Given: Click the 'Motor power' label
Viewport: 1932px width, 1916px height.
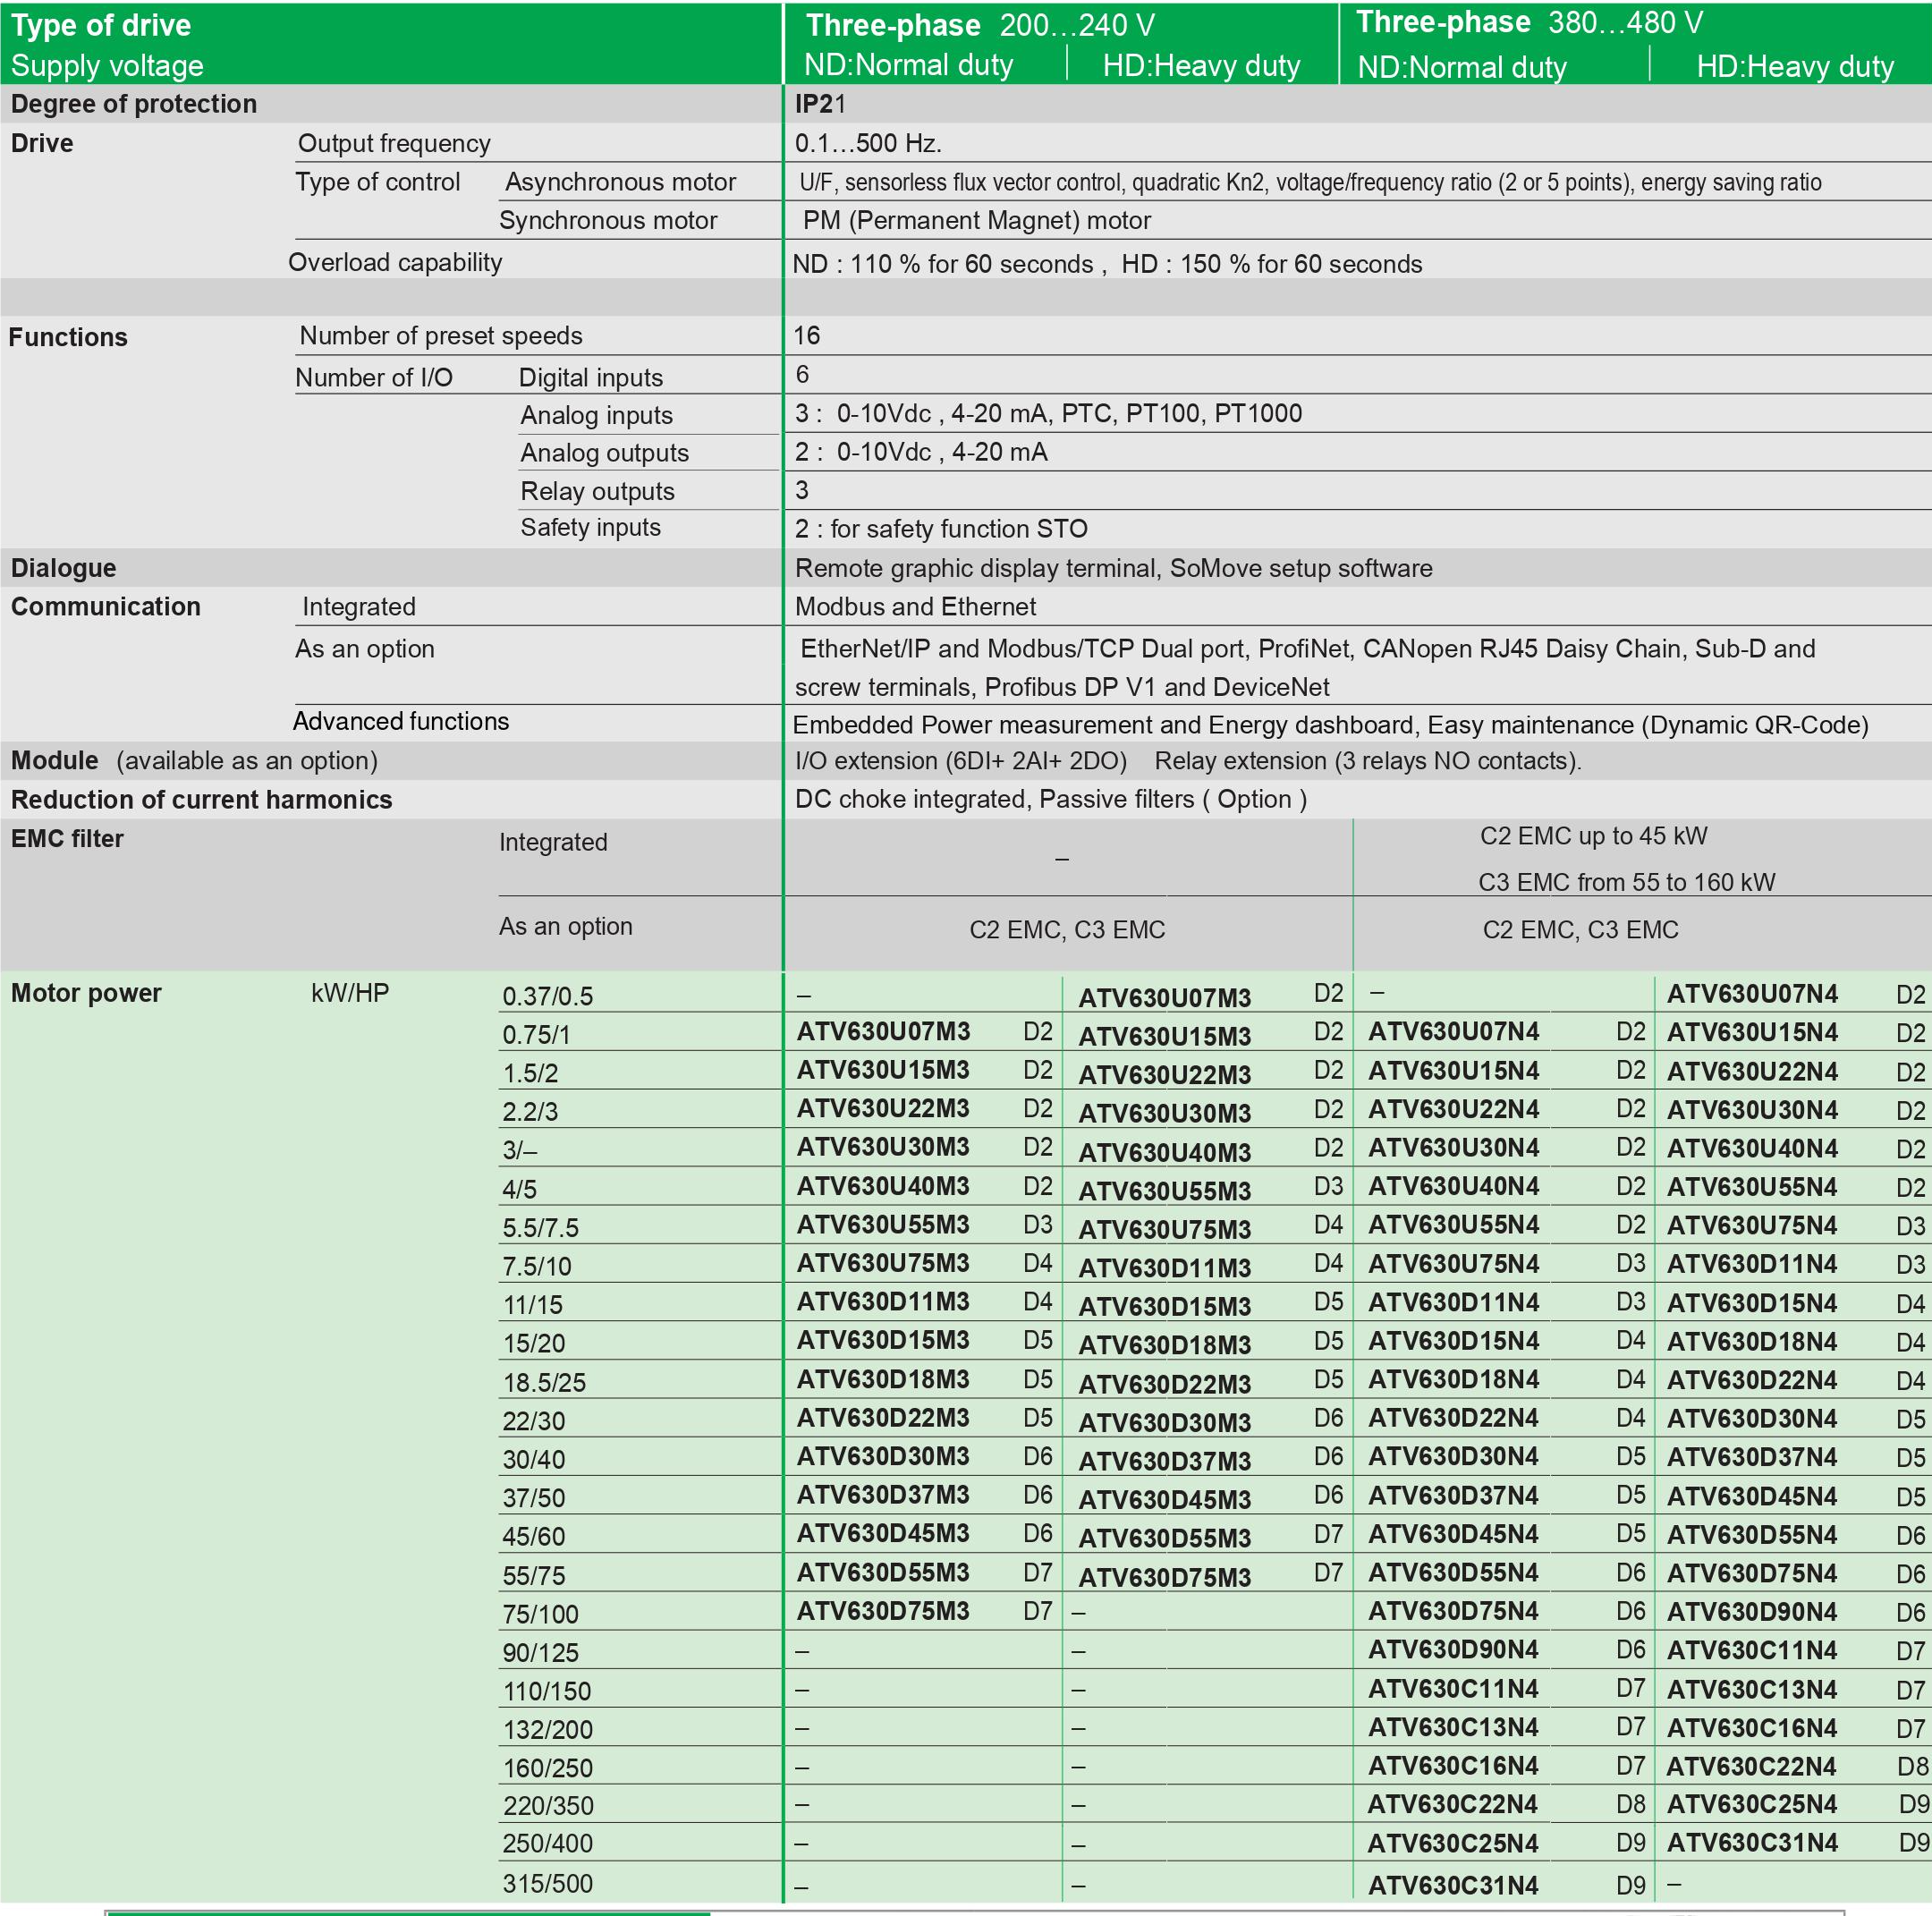Looking at the screenshot, I should (x=86, y=993).
